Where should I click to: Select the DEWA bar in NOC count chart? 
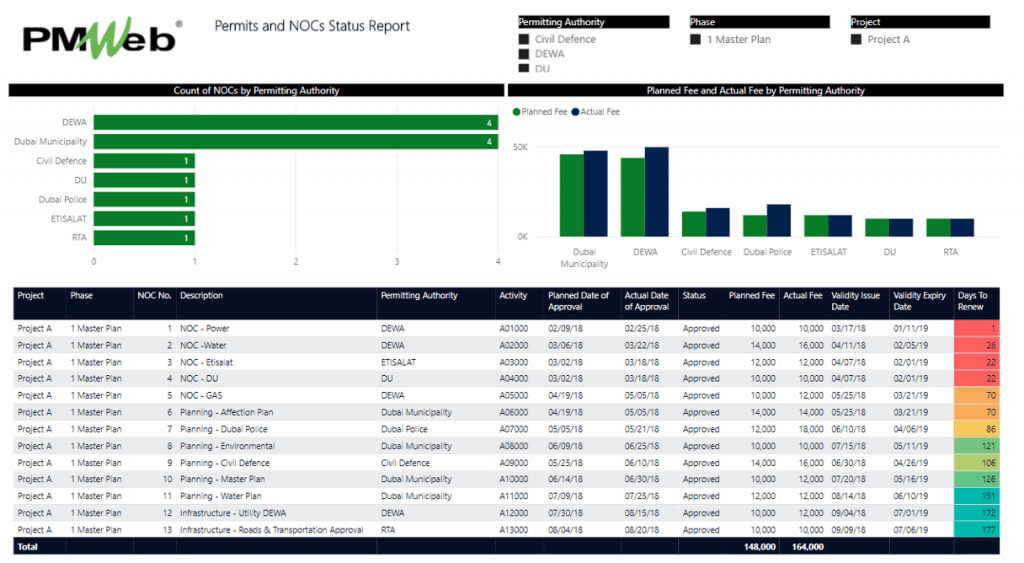pos(296,122)
